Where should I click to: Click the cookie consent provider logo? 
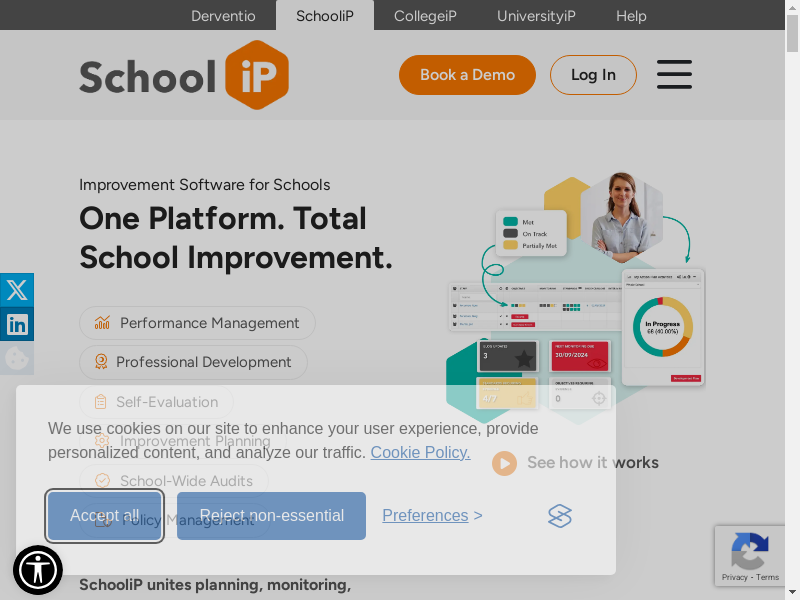click(560, 516)
